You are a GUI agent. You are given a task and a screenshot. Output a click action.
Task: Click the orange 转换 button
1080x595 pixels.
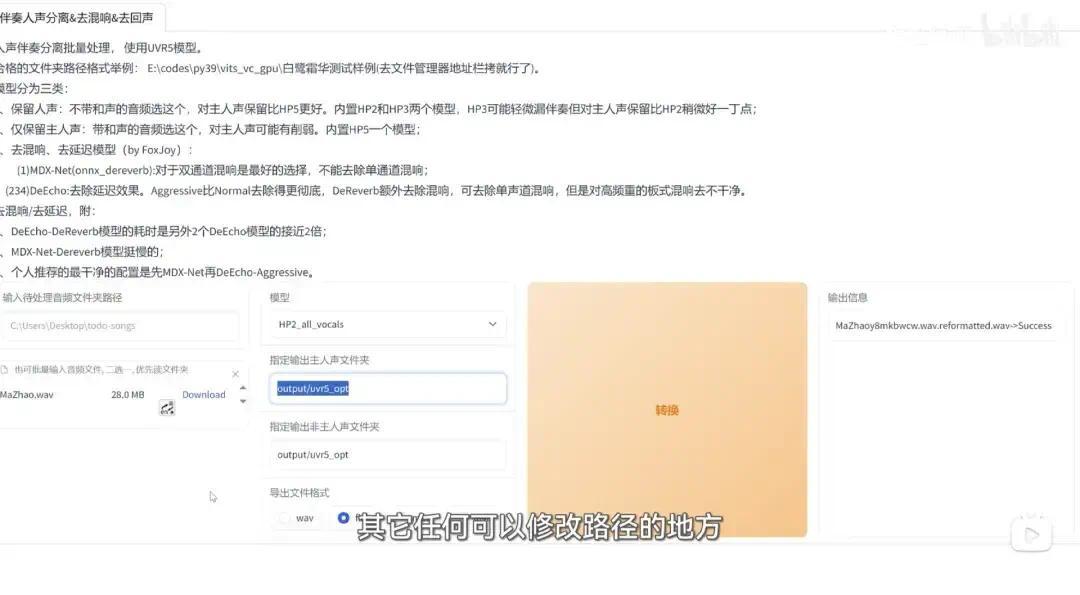tap(667, 410)
